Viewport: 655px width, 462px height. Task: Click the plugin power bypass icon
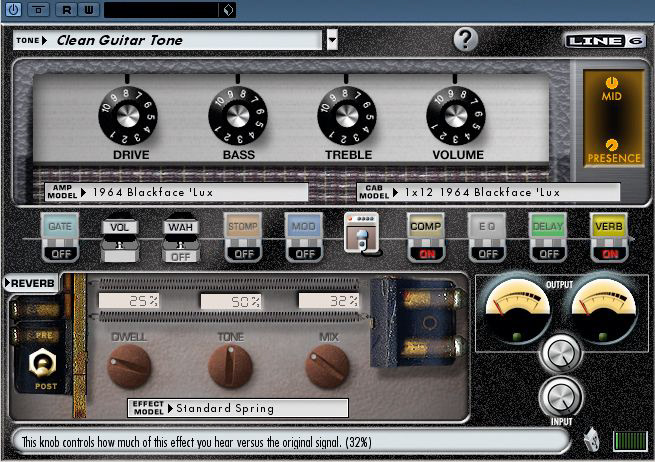coord(13,9)
